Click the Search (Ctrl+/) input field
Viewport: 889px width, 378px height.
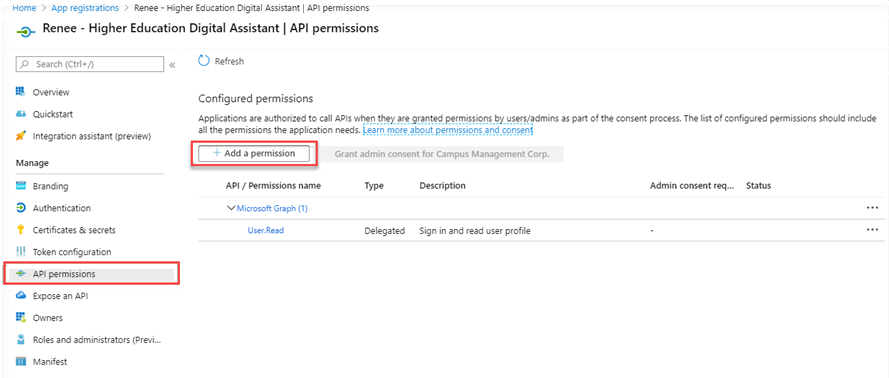(90, 65)
